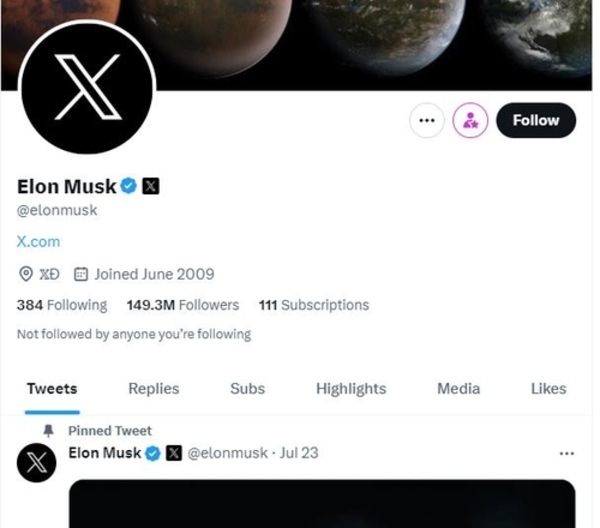The height and width of the screenshot is (528, 600).
Task: Click the X affiliation badge by profile name
Action: pos(150,186)
